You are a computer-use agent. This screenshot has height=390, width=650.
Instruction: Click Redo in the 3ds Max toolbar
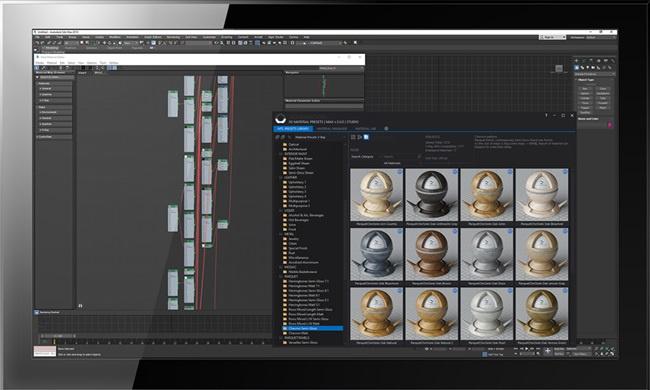click(43, 43)
